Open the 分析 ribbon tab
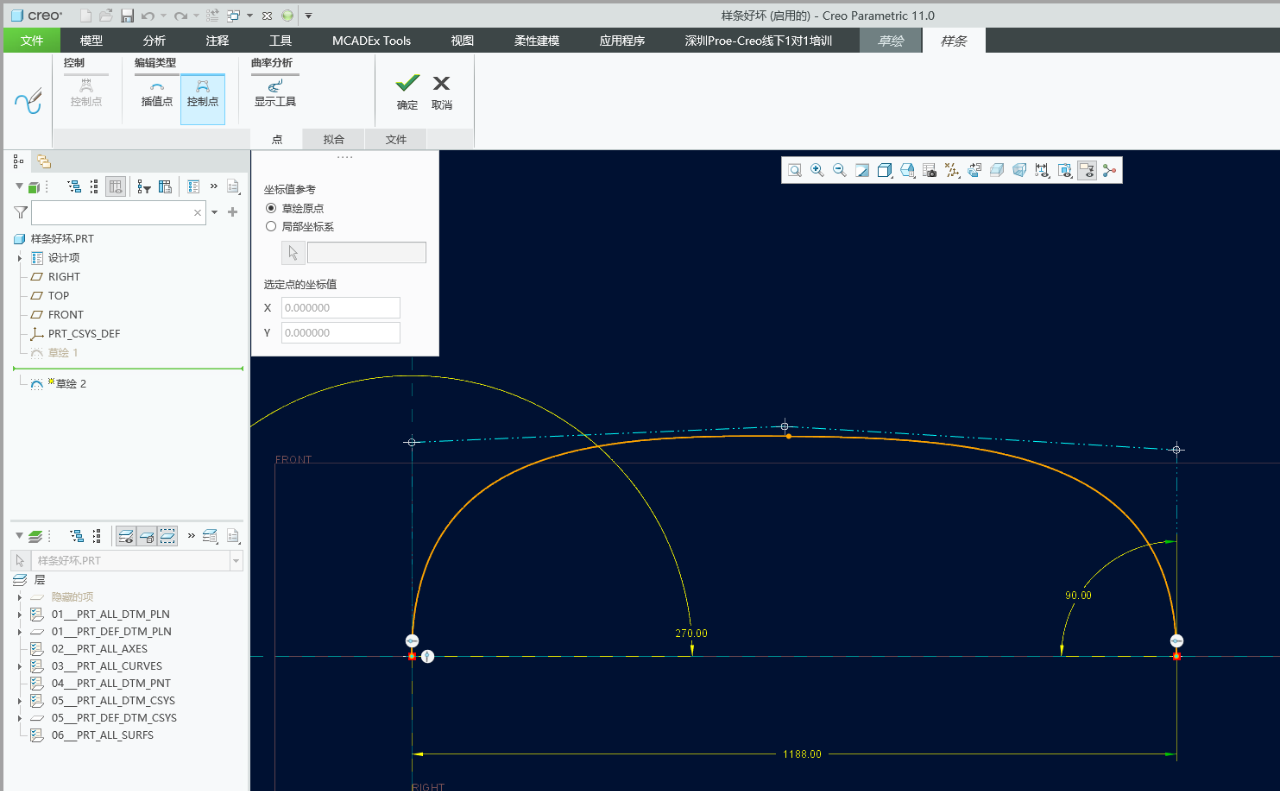This screenshot has width=1280, height=791. (x=154, y=41)
